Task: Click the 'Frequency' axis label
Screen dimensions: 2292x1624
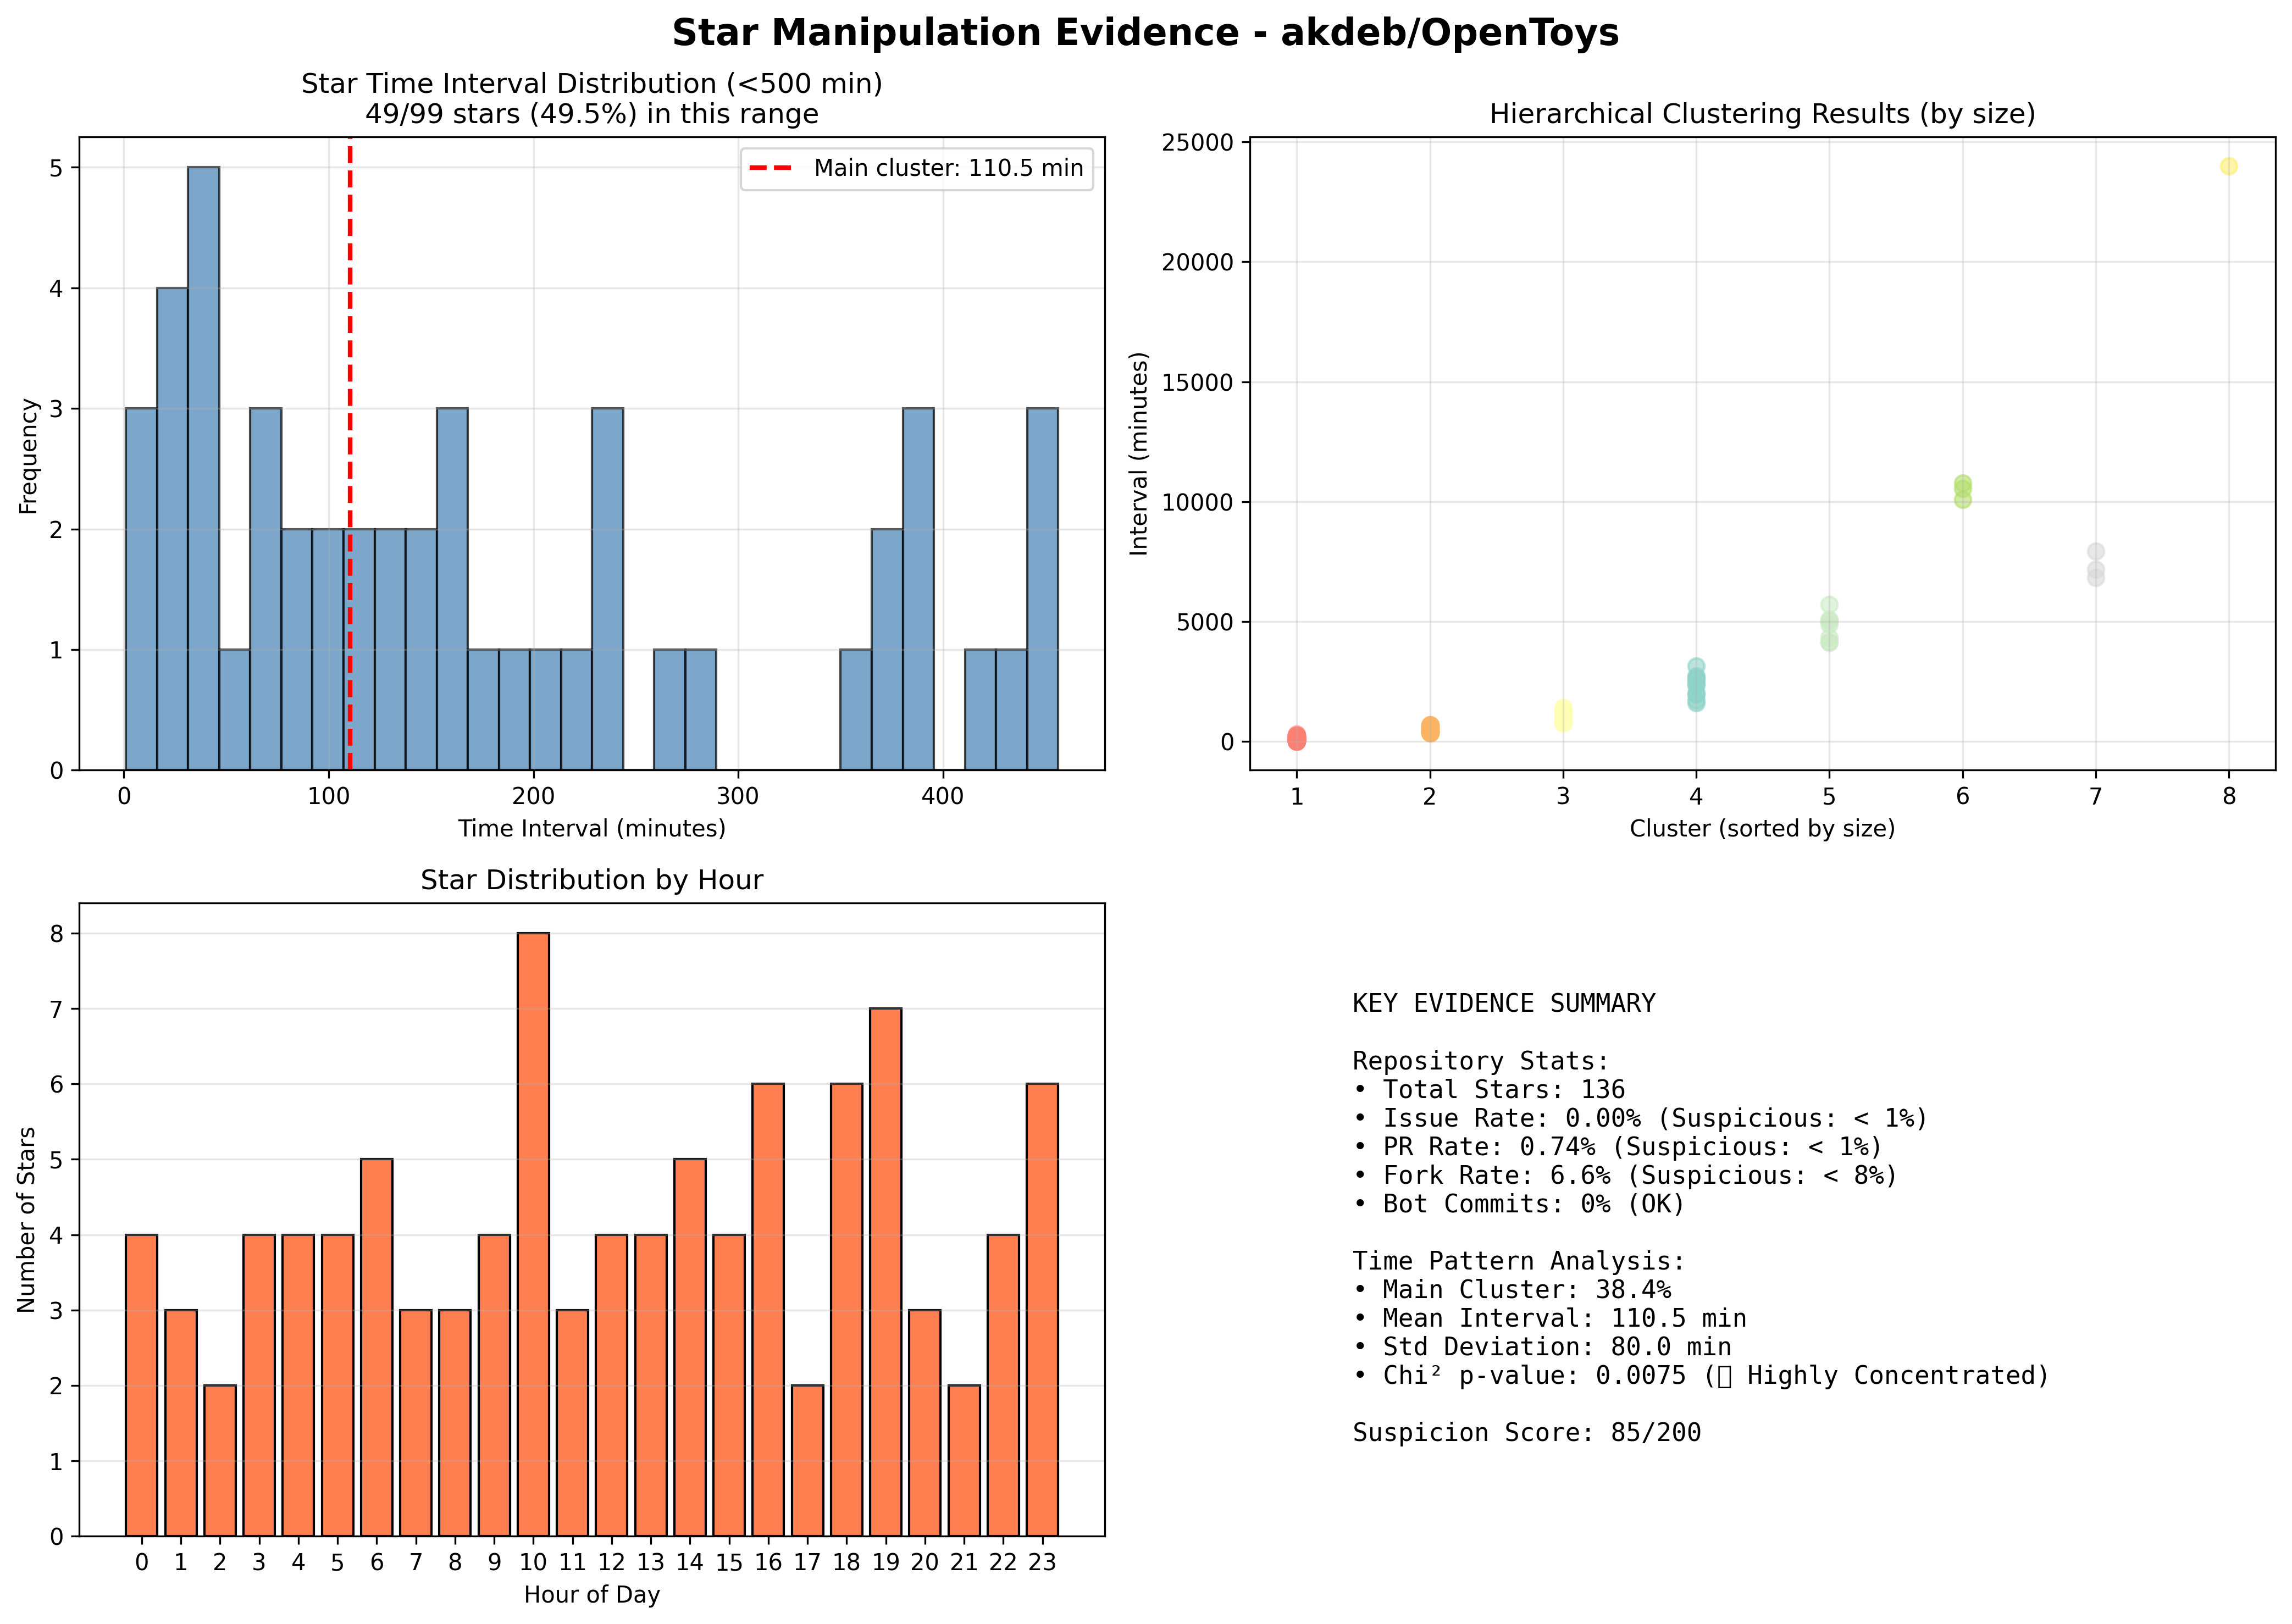Action: (x=28, y=456)
